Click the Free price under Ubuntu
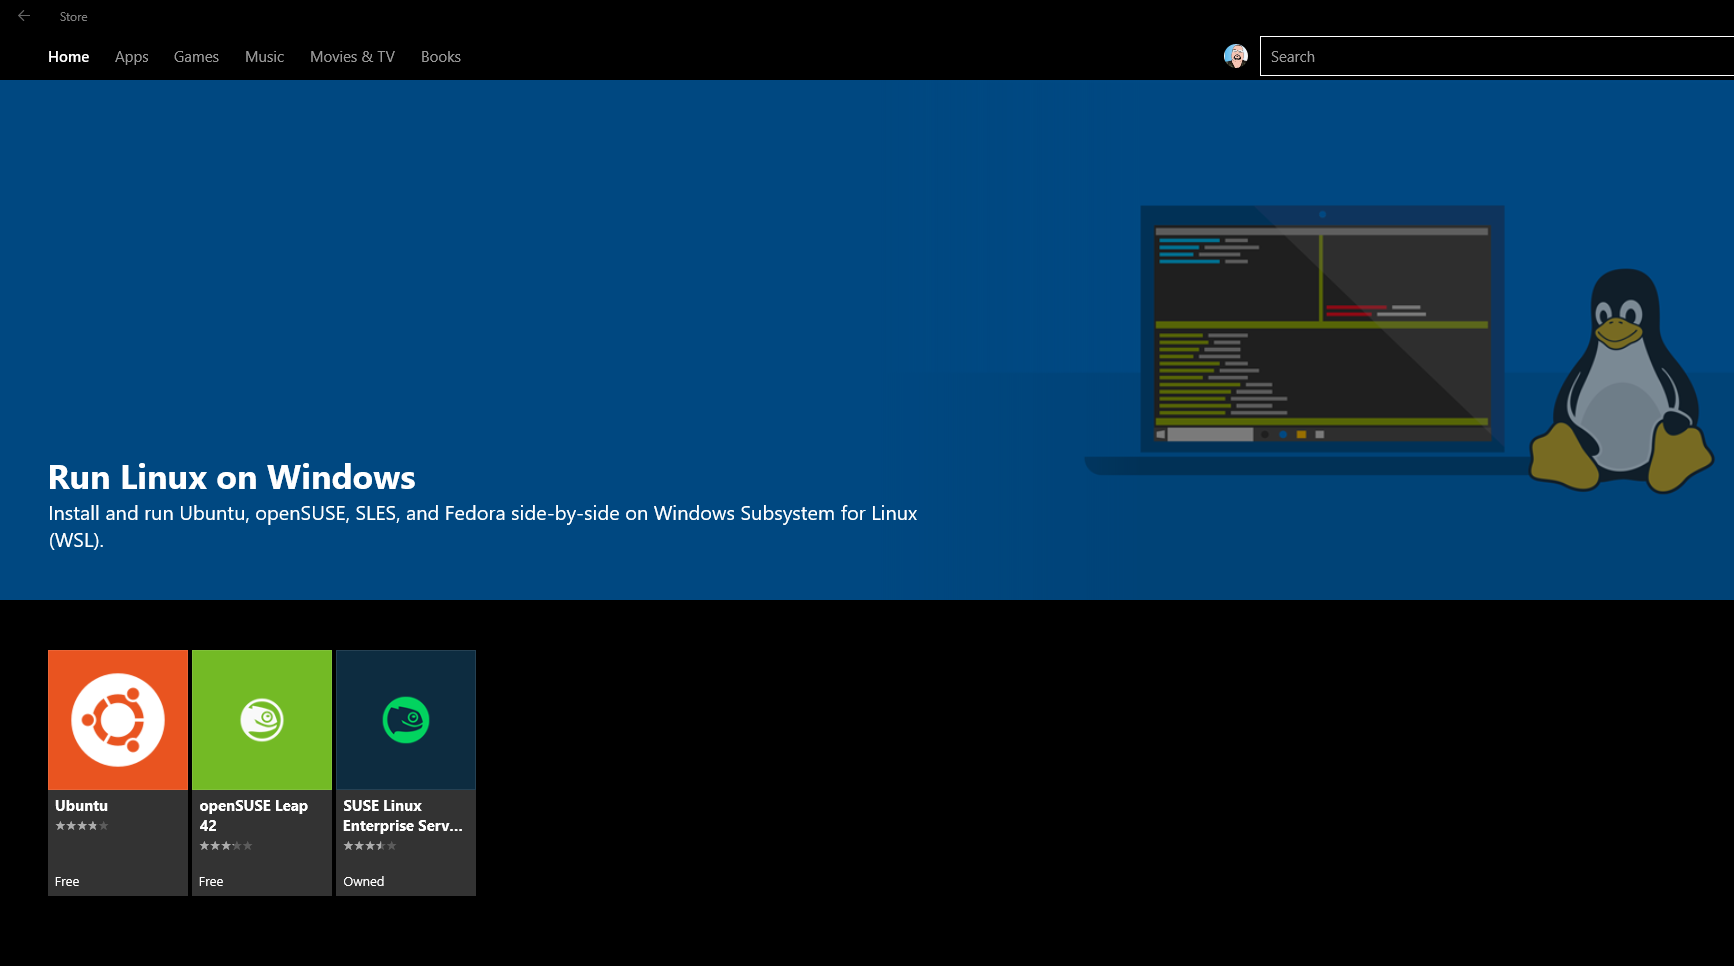 coord(67,881)
